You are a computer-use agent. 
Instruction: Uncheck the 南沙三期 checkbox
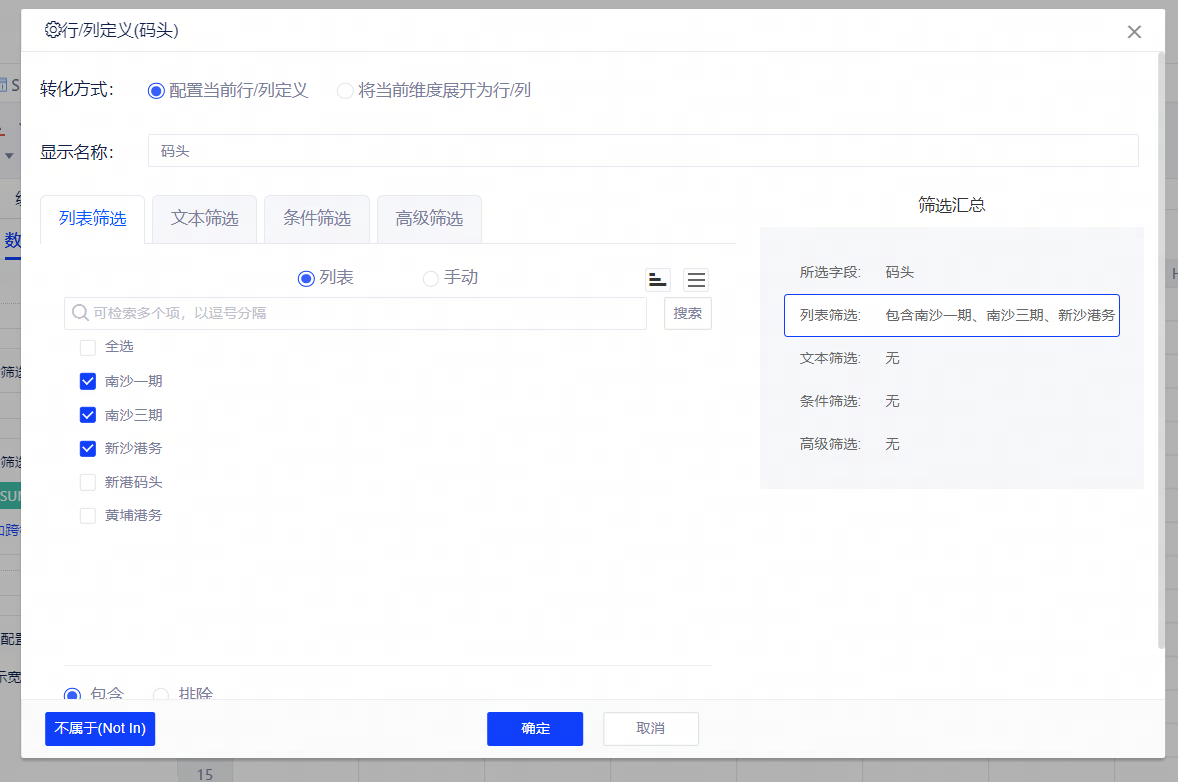point(88,415)
